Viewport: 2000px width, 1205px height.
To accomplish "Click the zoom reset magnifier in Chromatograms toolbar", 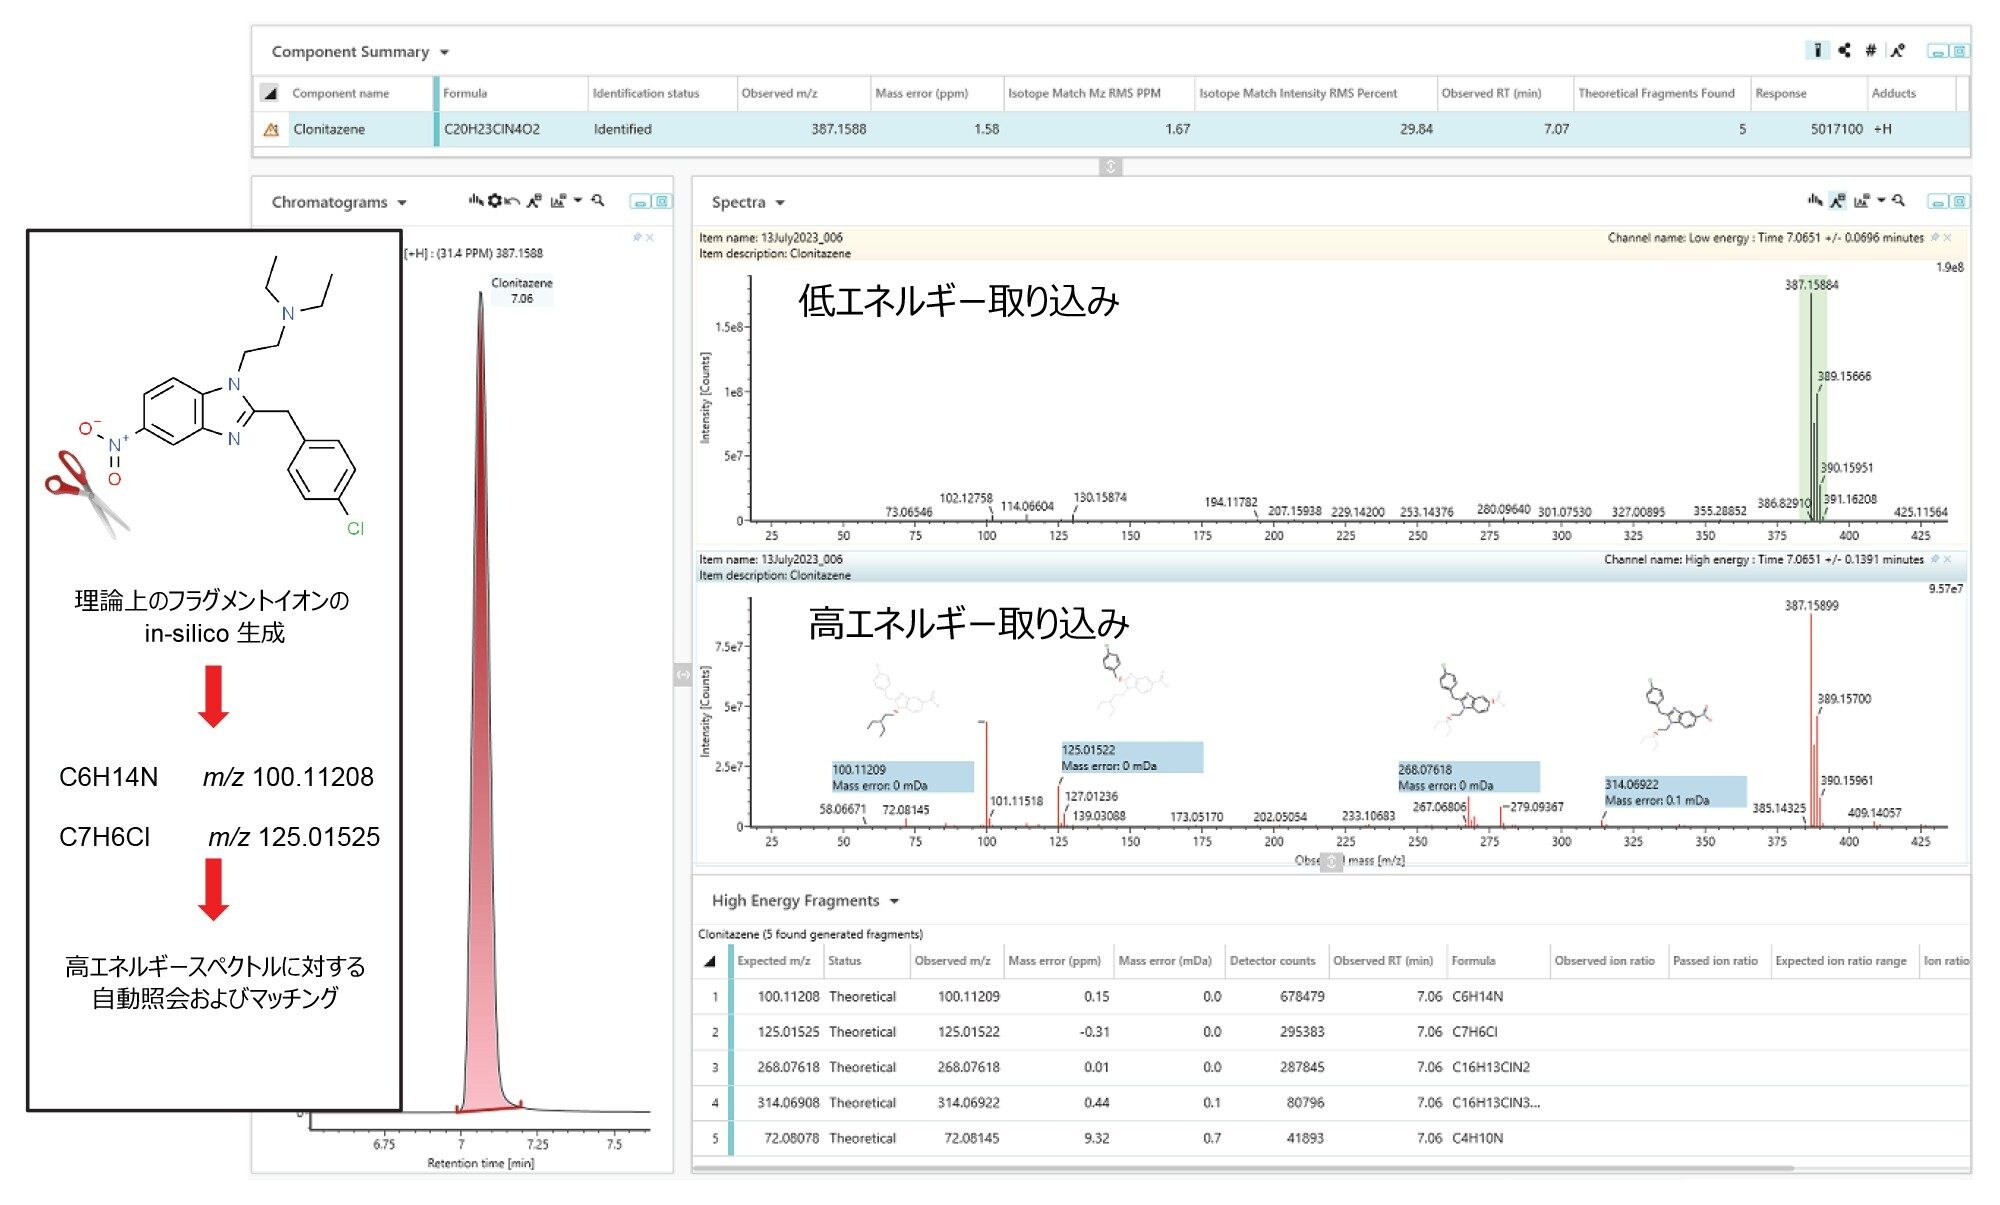I will [x=598, y=201].
